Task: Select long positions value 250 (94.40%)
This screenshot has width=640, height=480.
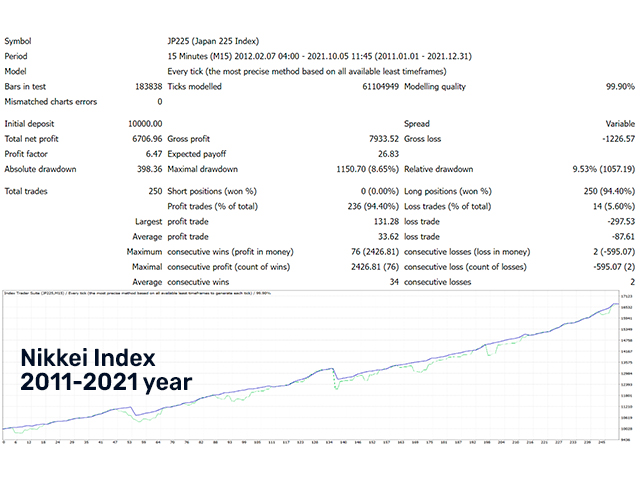Action: point(609,191)
